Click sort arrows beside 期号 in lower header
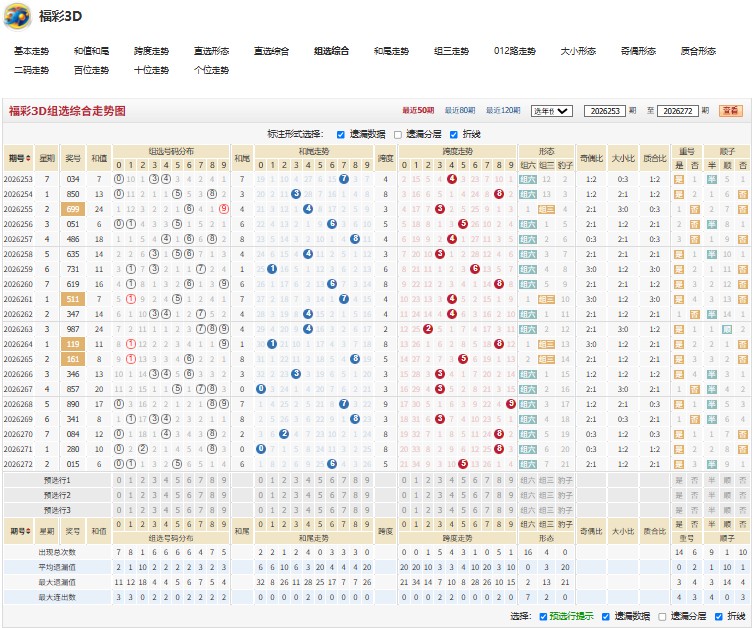 [28, 531]
